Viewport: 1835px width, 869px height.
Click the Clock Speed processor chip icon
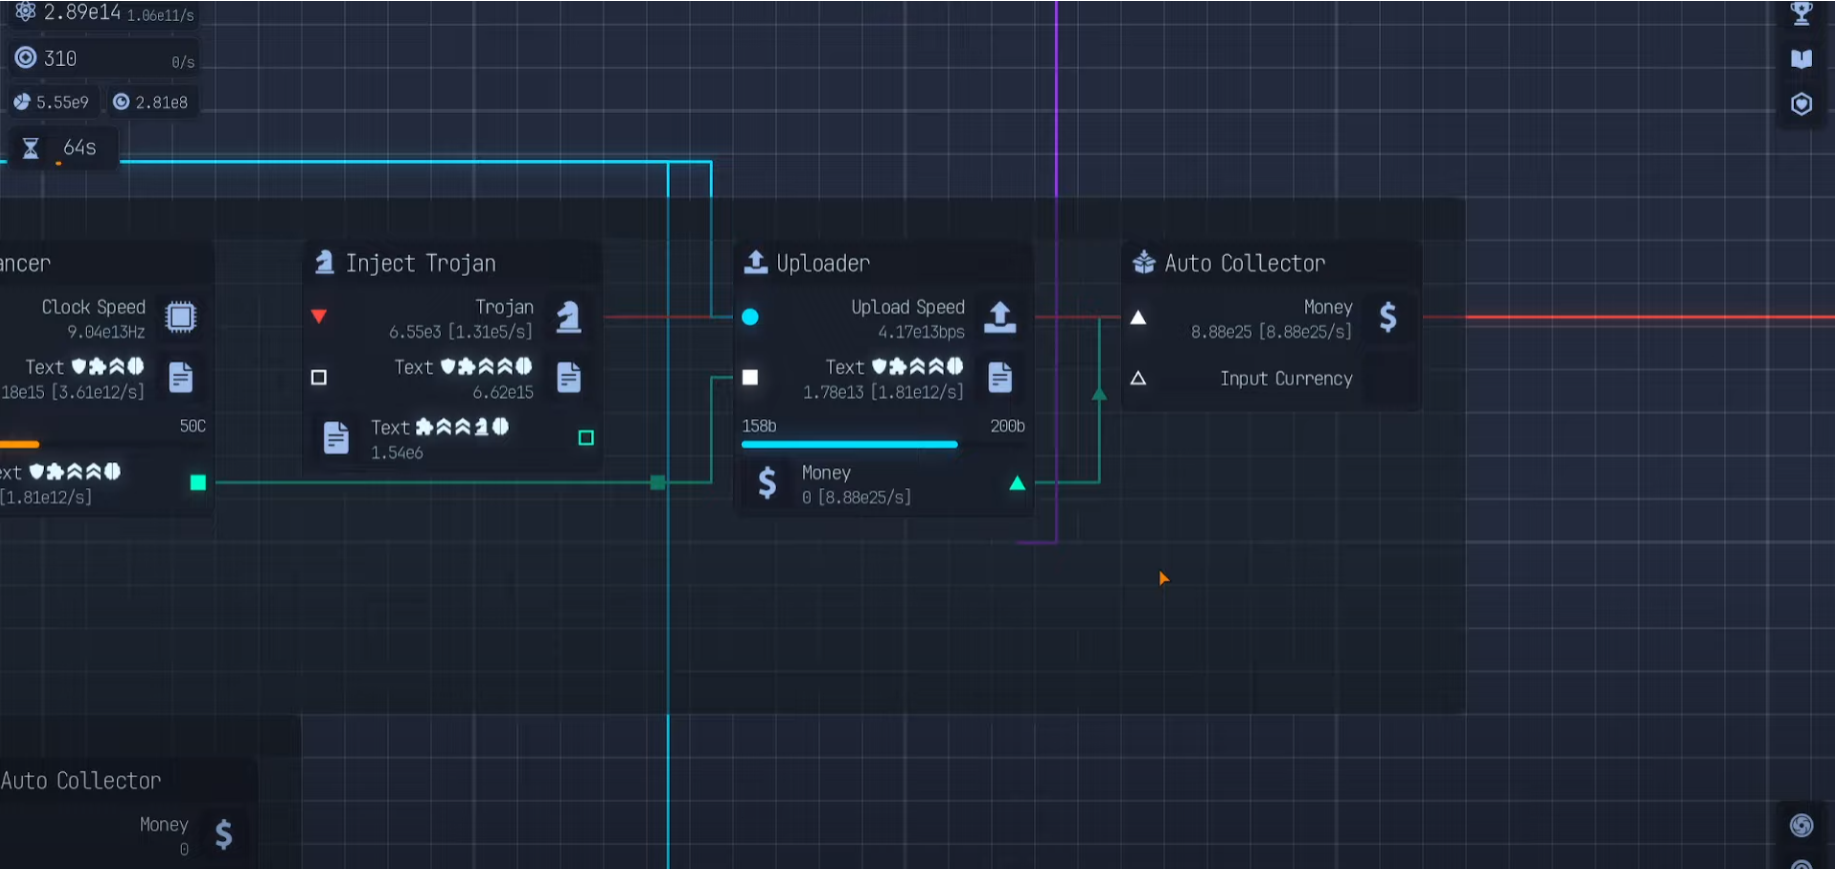pos(181,317)
